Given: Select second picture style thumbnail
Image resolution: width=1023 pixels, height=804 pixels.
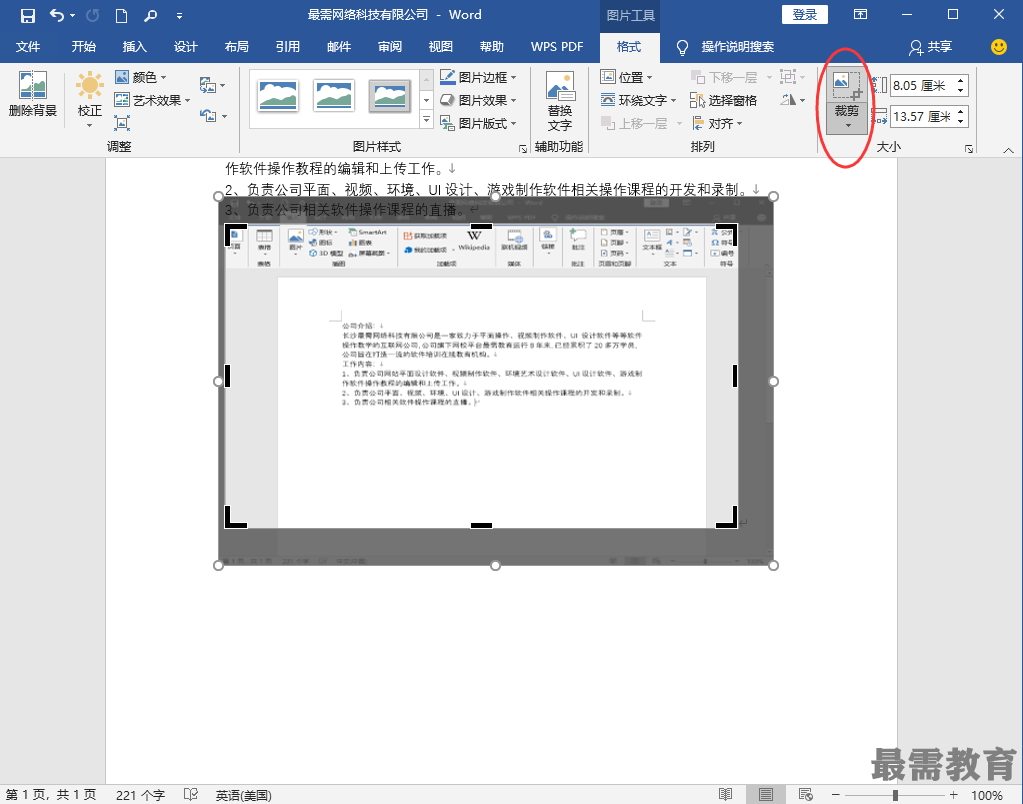Looking at the screenshot, I should tap(334, 97).
